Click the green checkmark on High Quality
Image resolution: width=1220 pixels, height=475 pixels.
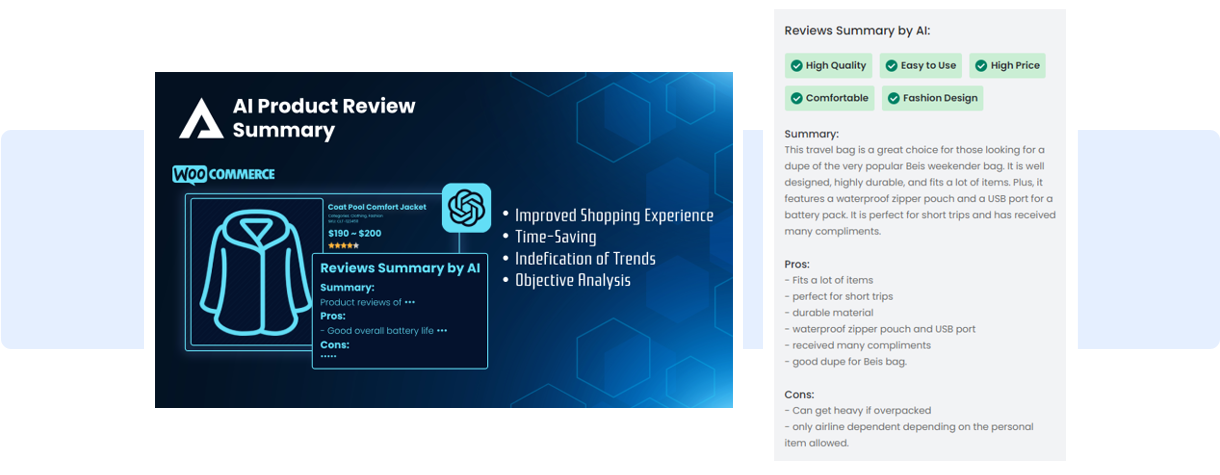click(x=797, y=66)
